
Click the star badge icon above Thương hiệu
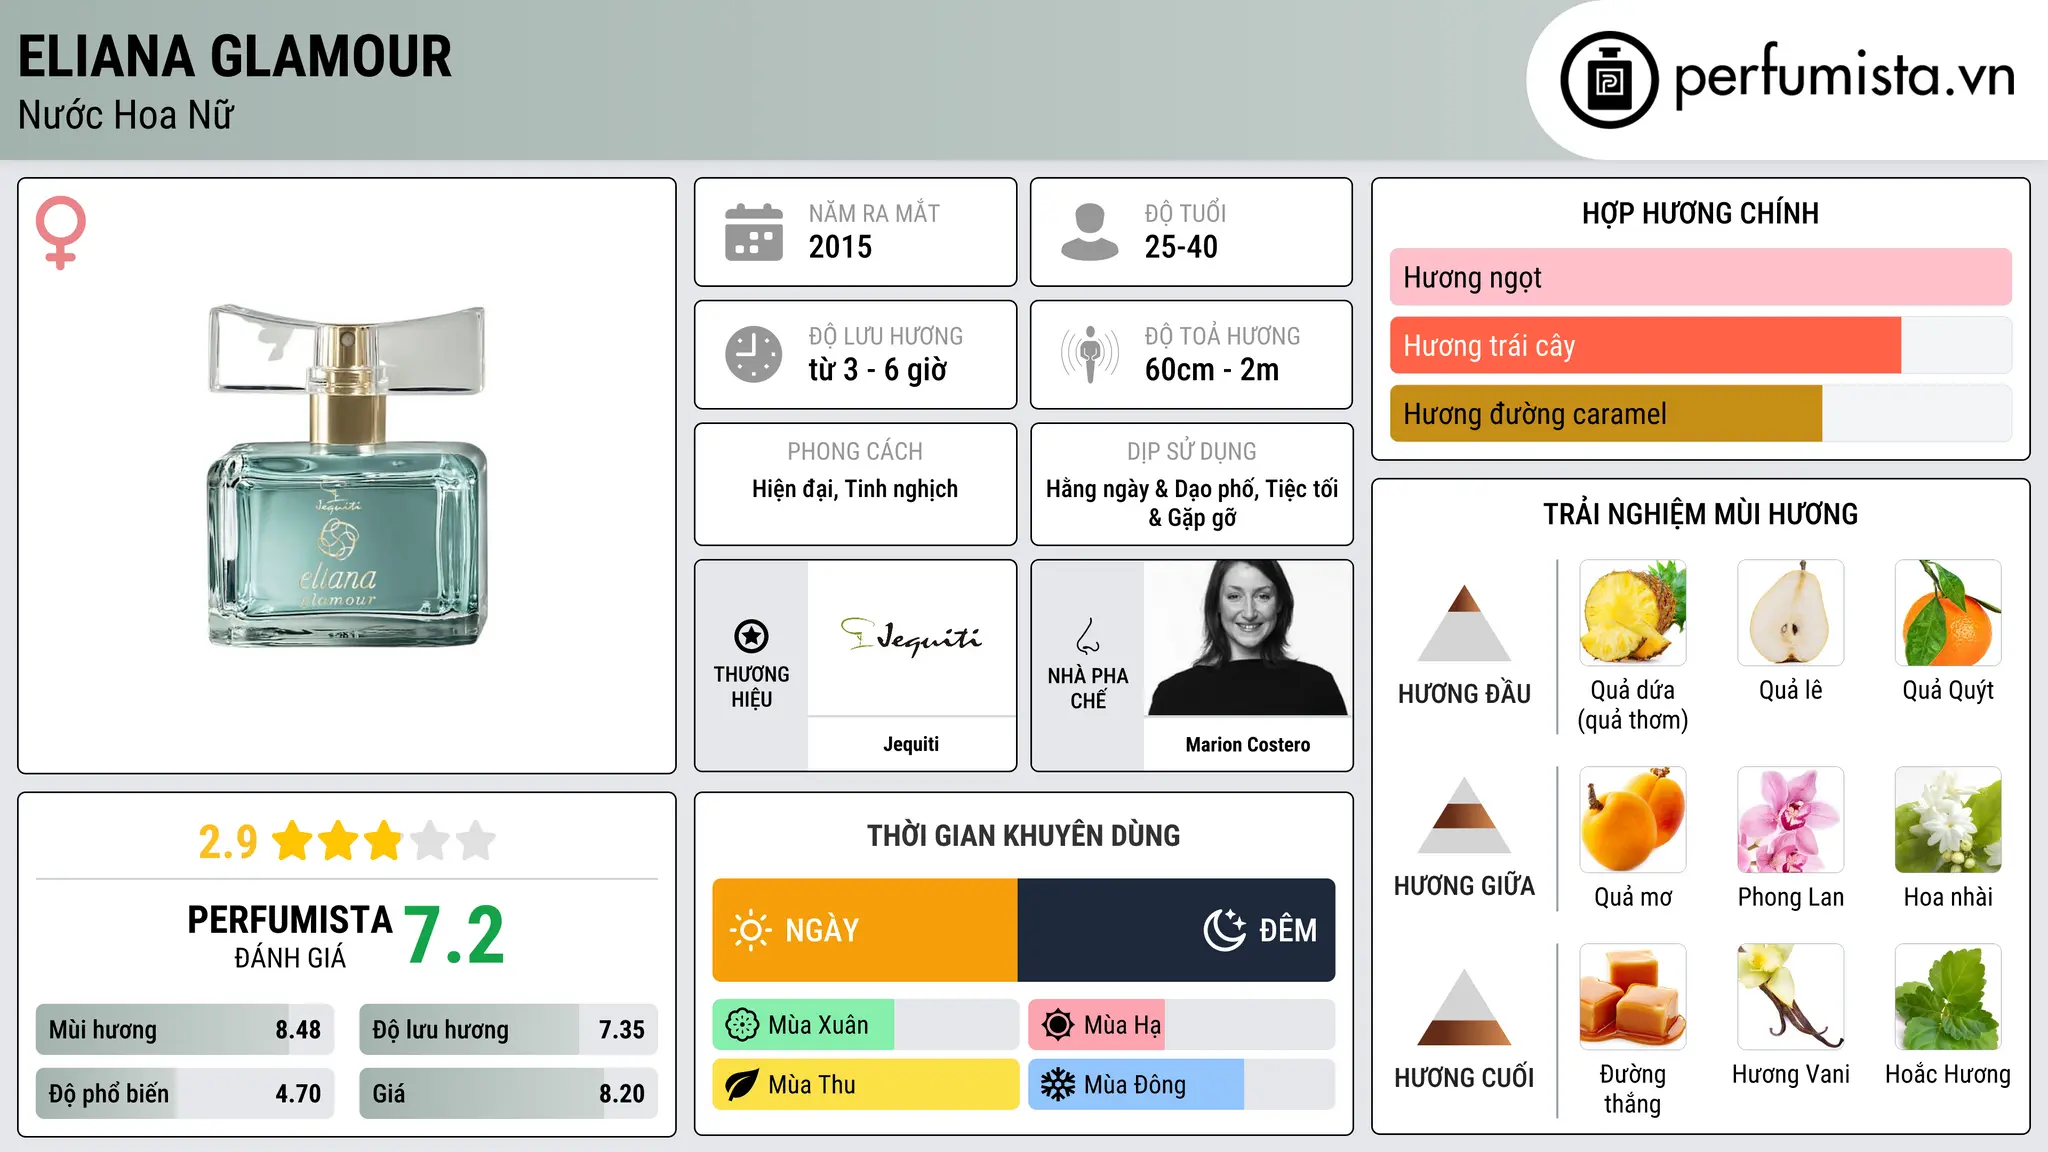click(751, 636)
